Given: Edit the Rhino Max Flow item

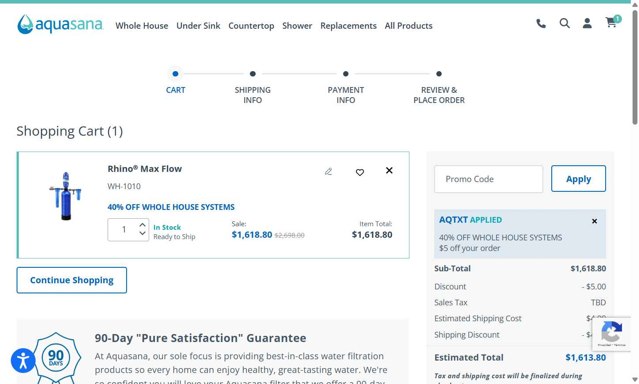Looking at the screenshot, I should coord(328,172).
